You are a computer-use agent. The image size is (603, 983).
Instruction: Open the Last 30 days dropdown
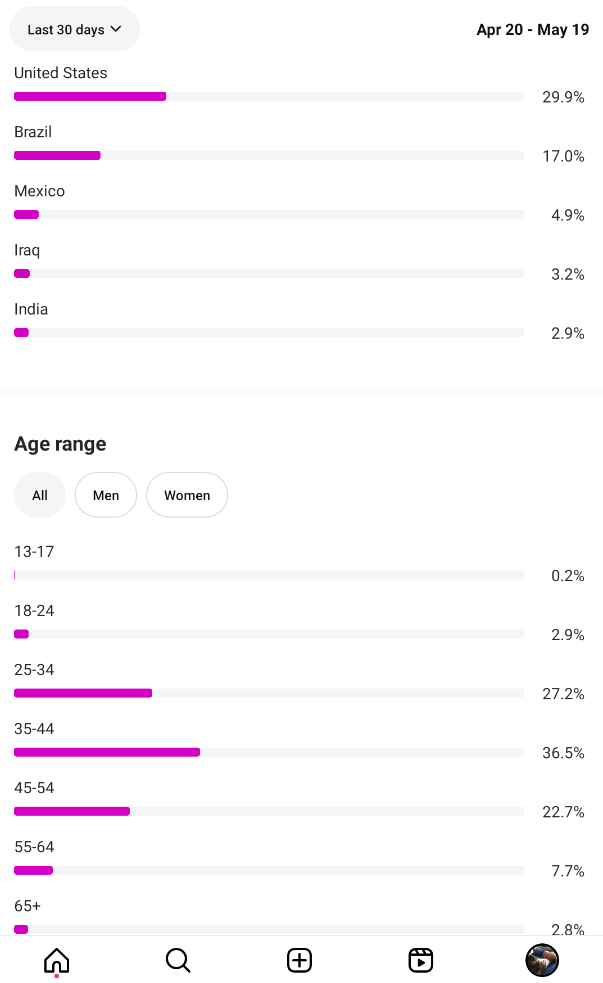[75, 29]
